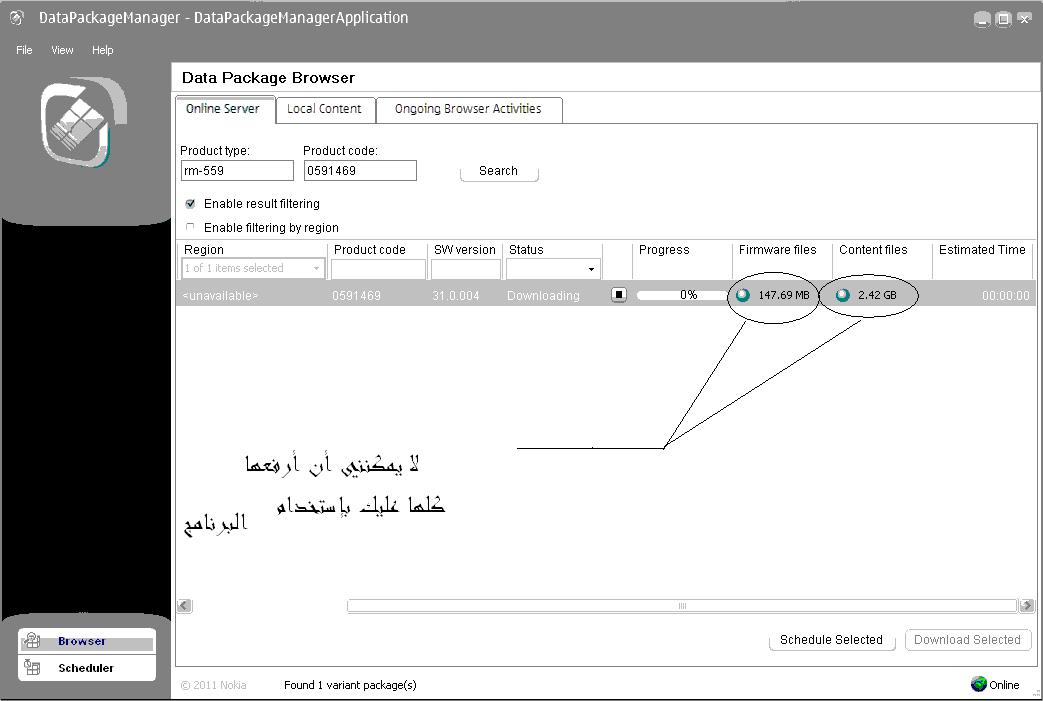Stop the download with the stop icon
The width and height of the screenshot is (1043, 701).
coord(619,295)
